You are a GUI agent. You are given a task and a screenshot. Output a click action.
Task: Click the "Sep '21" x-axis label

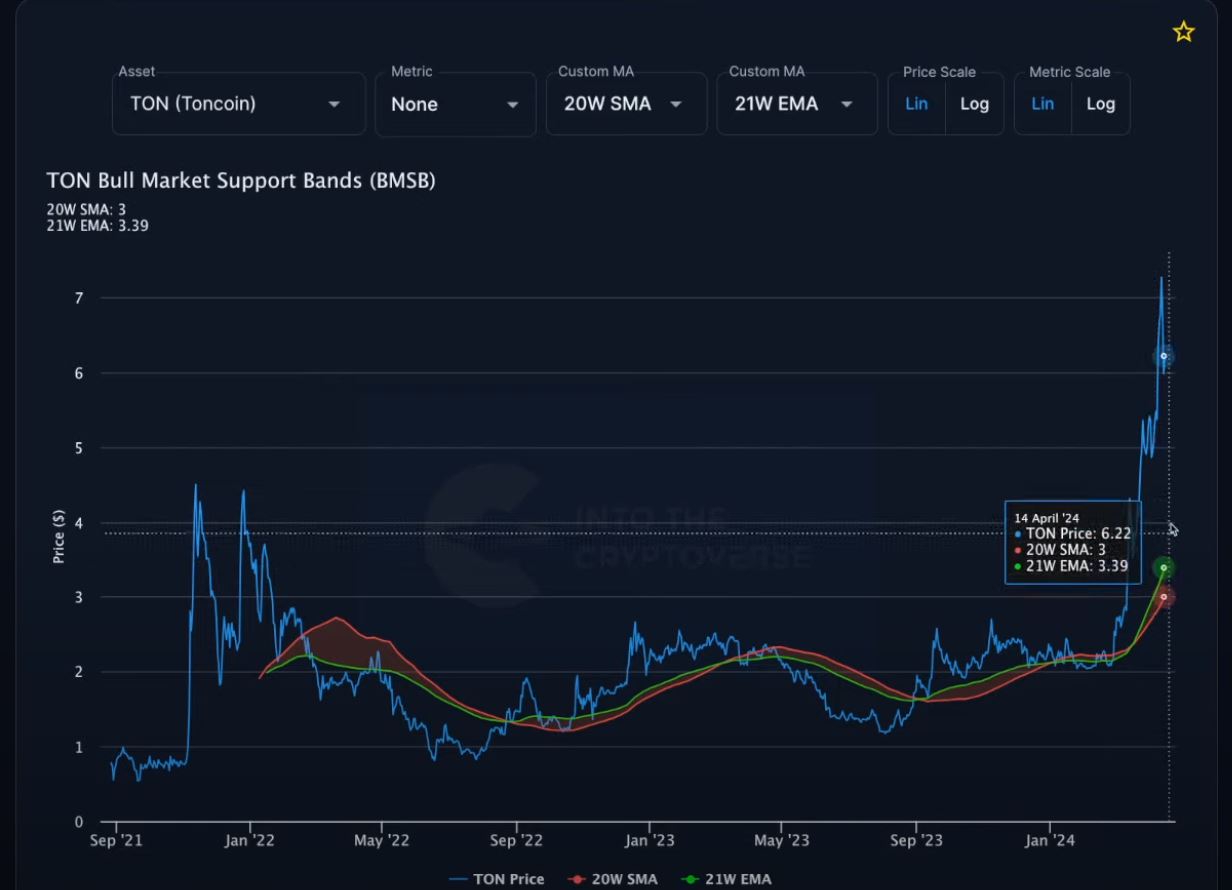(116, 841)
